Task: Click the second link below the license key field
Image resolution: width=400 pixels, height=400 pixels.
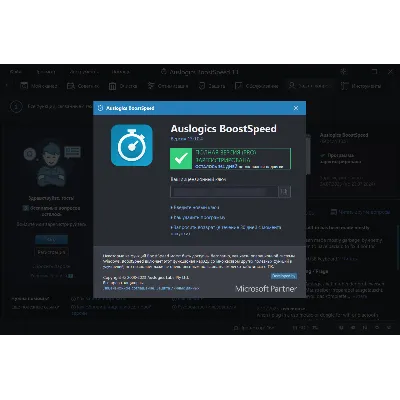Action: pos(198,217)
